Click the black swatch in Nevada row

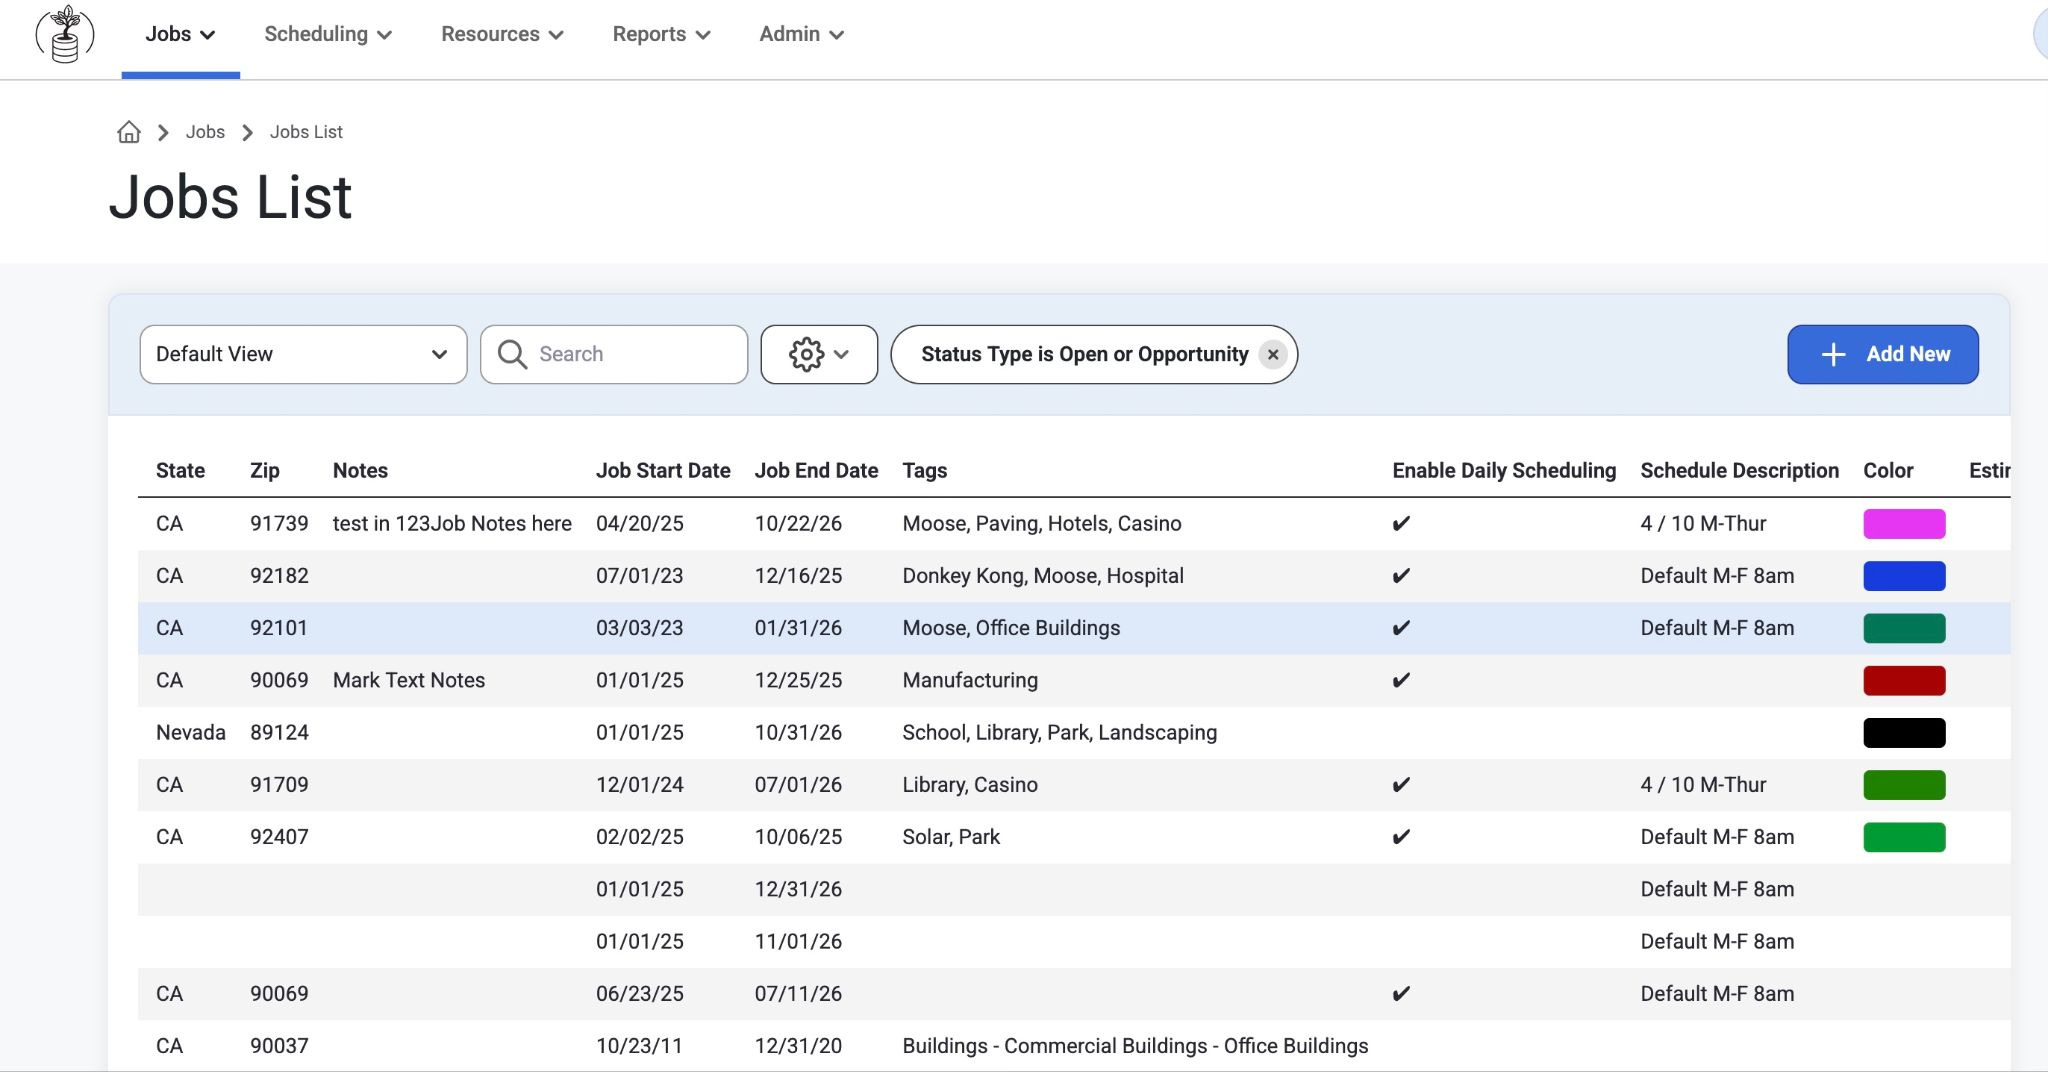click(x=1904, y=733)
